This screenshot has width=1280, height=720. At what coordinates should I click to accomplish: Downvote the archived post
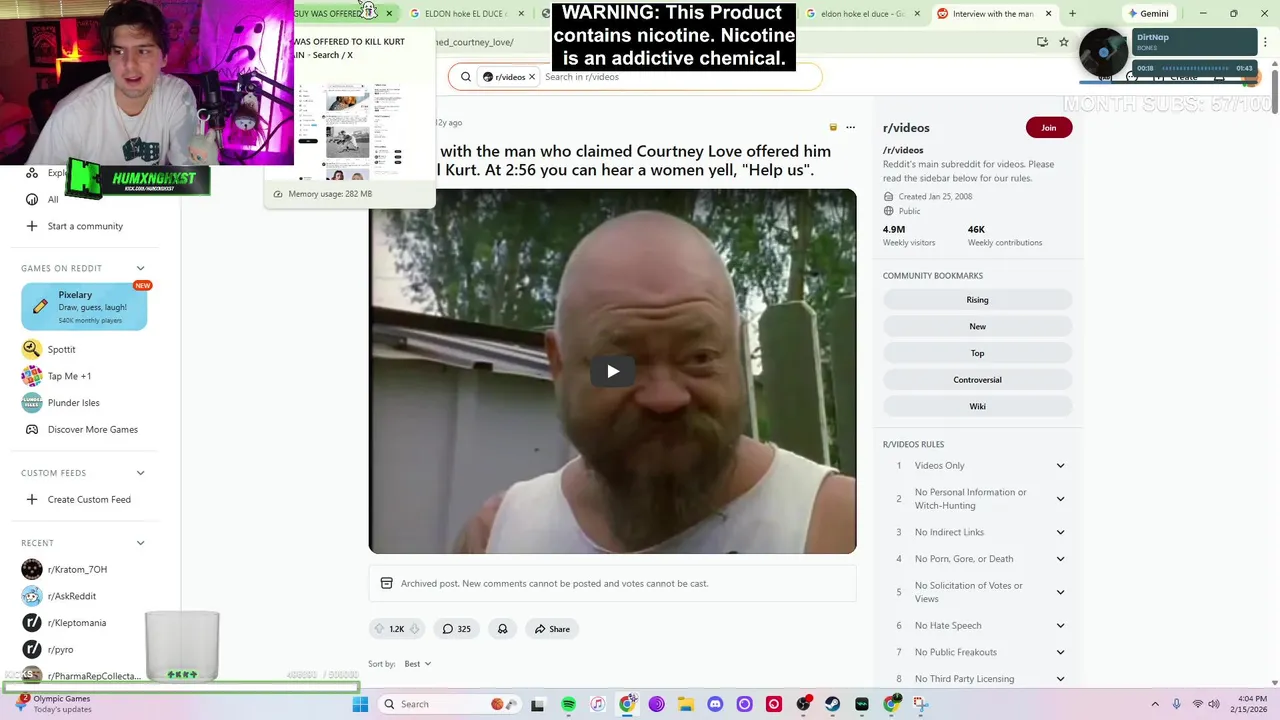(x=415, y=629)
